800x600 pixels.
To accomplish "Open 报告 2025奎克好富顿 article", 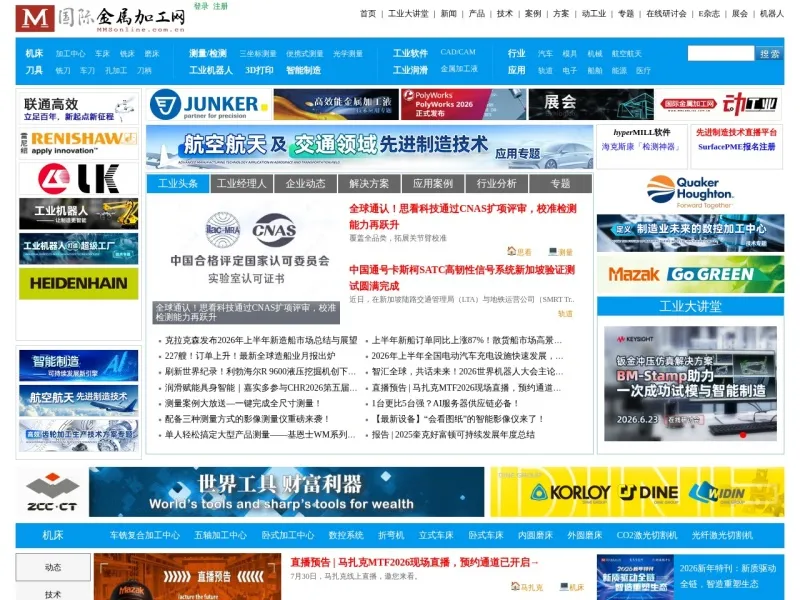I will point(453,435).
